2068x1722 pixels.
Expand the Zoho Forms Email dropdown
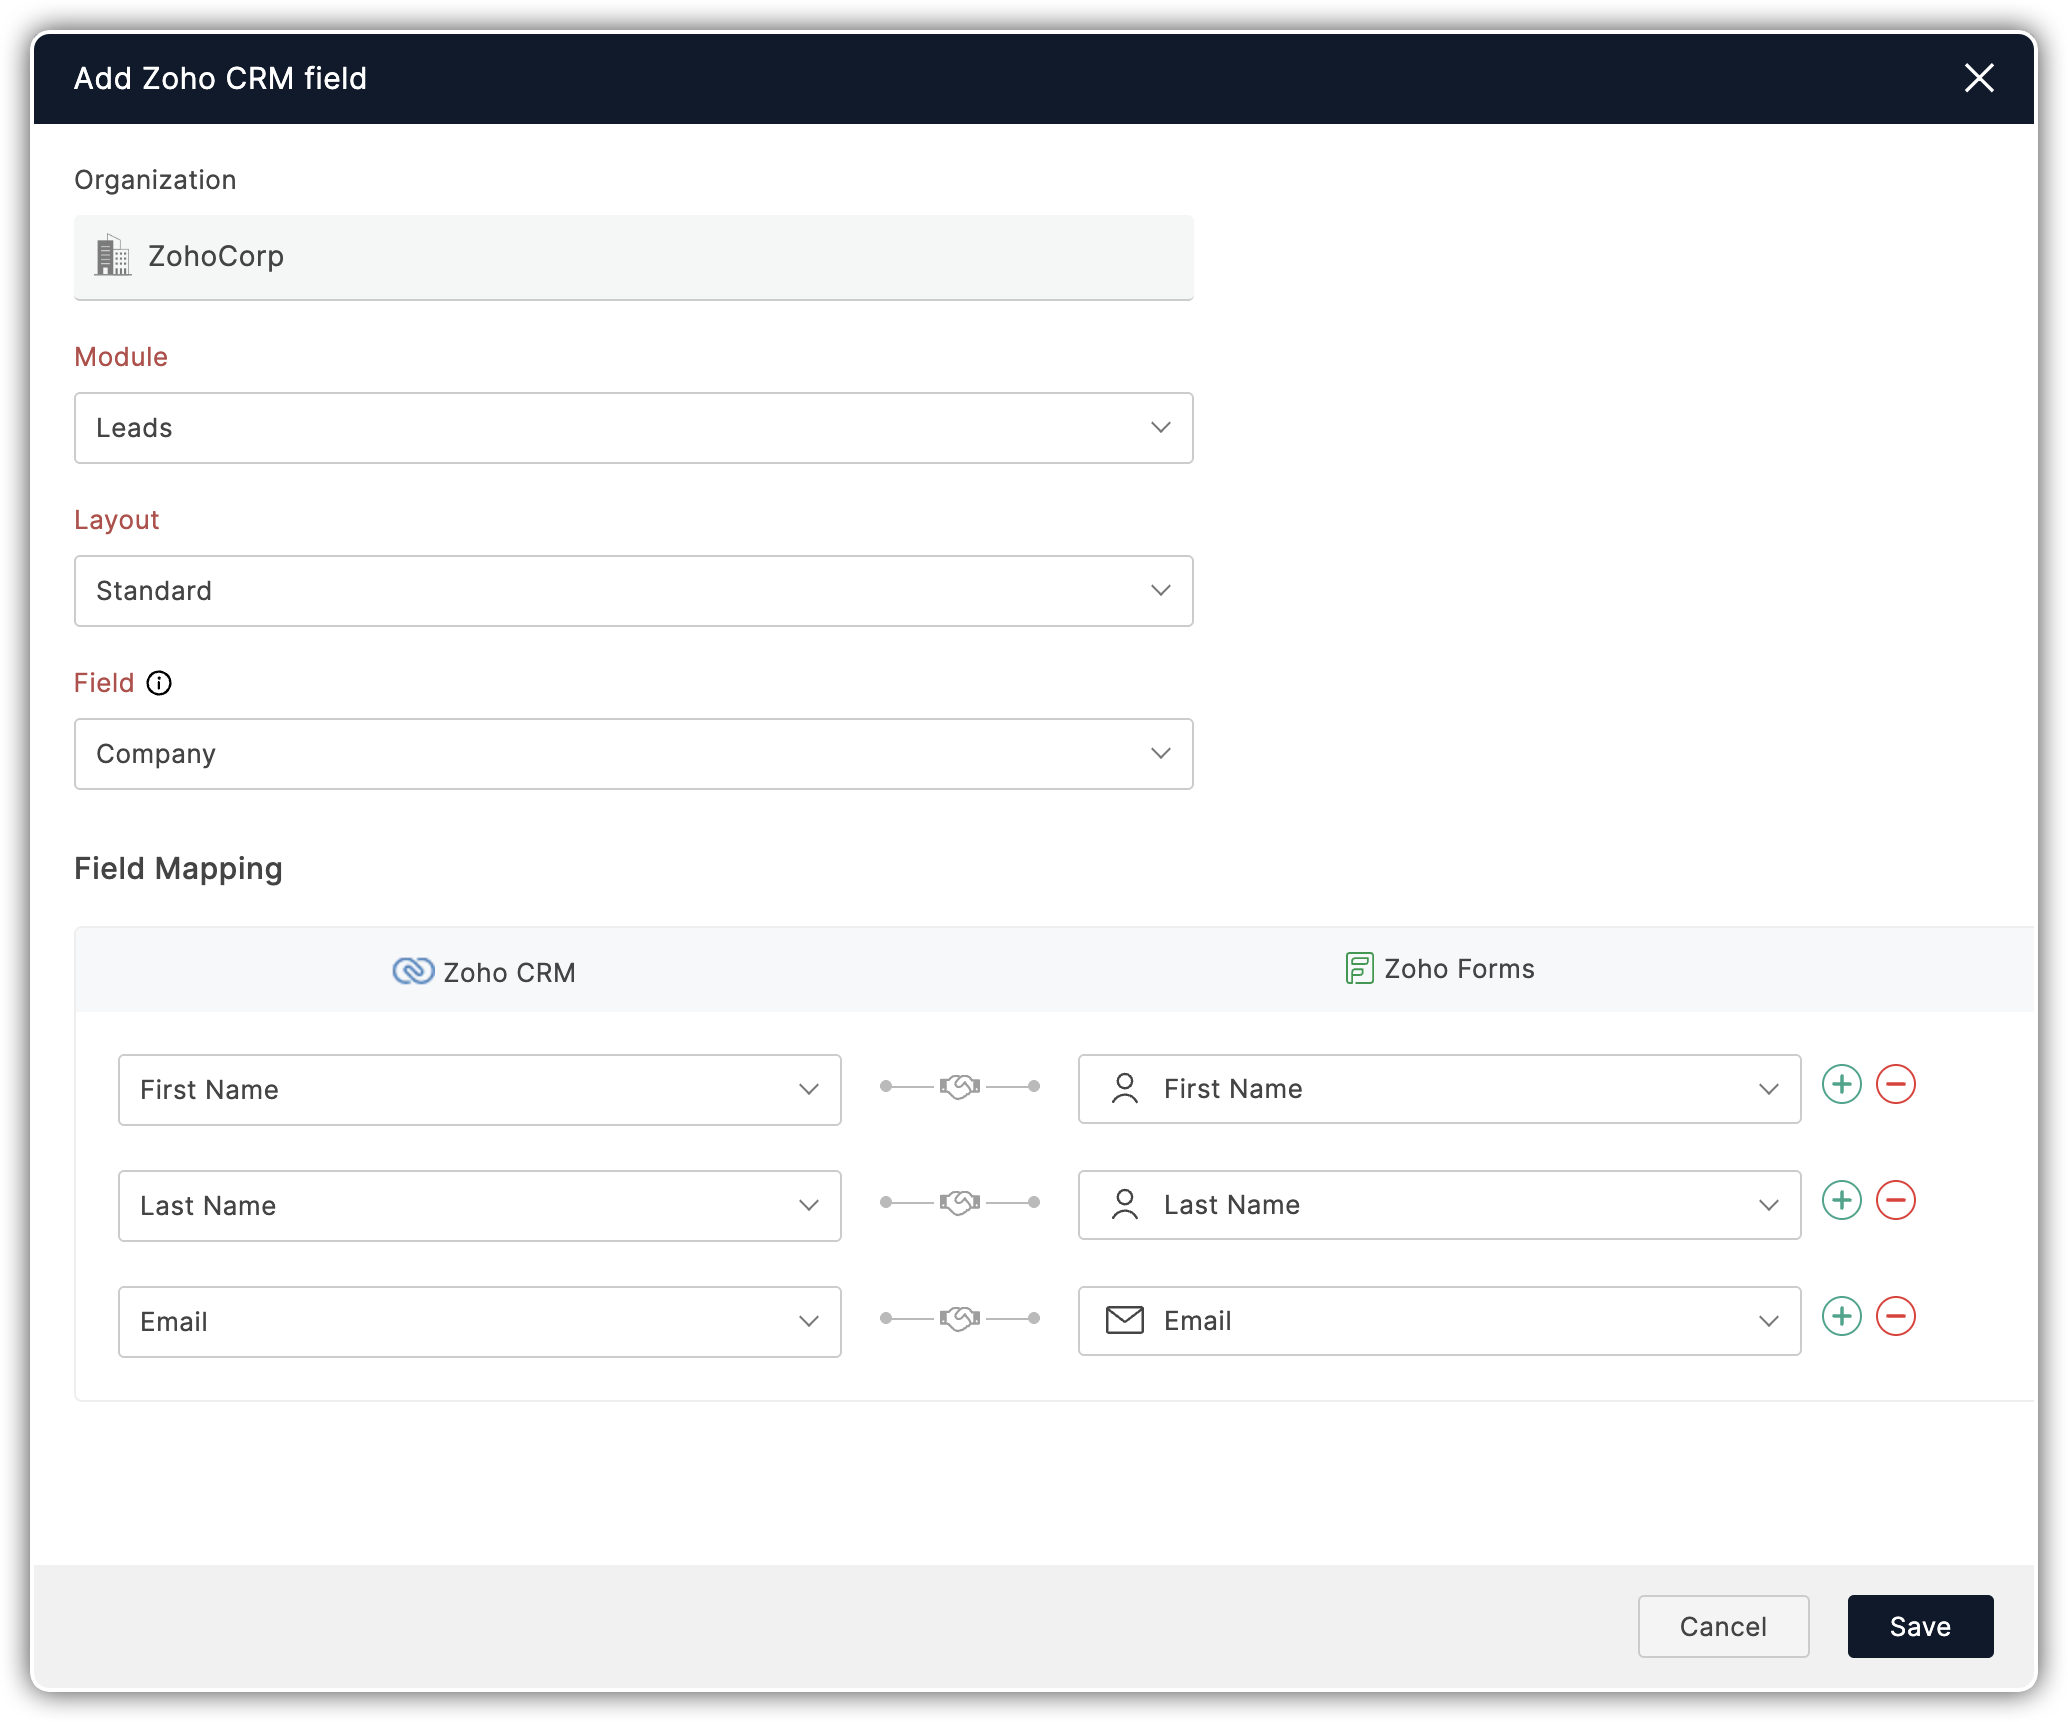click(x=1439, y=1321)
